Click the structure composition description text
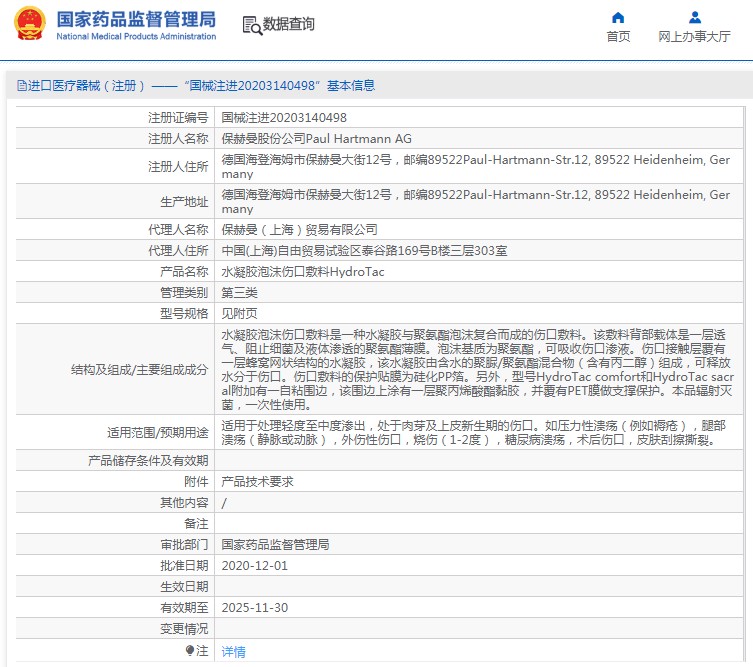Viewport: 753px width, 667px height. (477, 370)
